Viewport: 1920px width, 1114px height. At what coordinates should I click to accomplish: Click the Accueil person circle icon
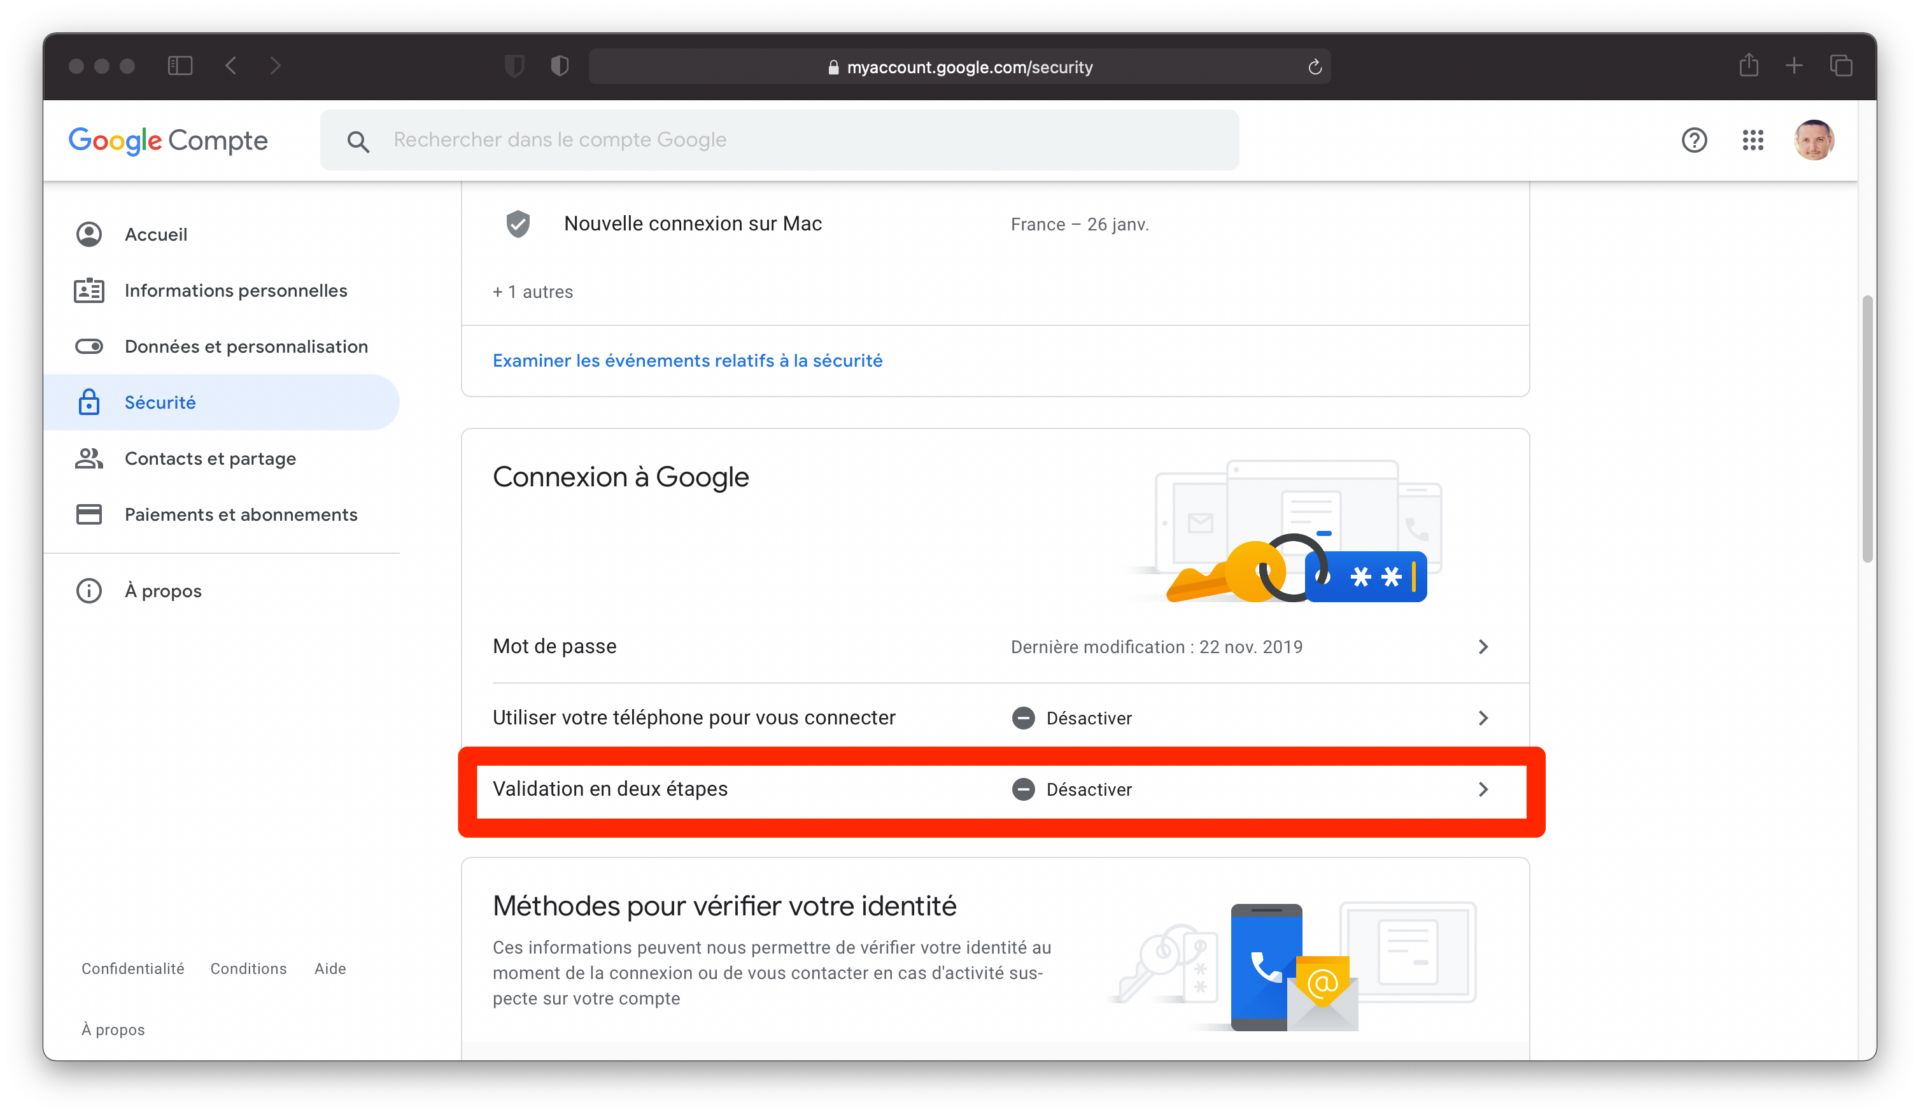click(89, 234)
